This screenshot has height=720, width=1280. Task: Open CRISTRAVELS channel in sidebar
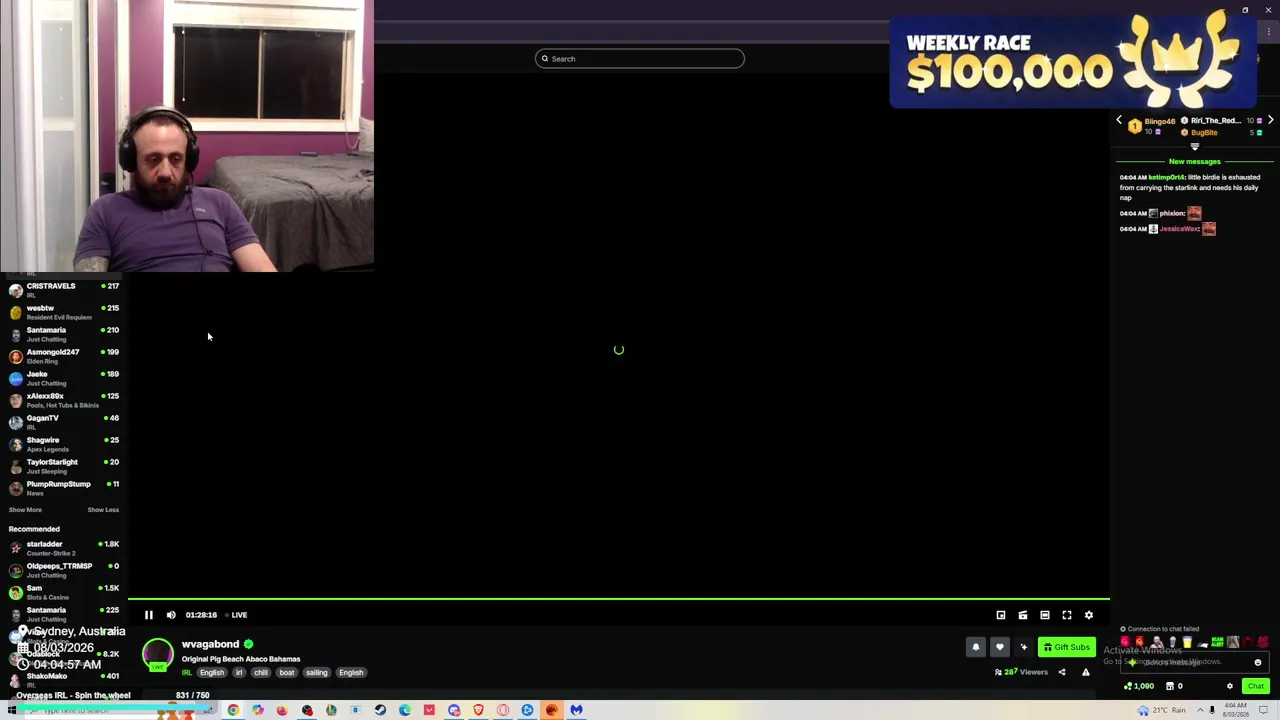click(x=64, y=290)
